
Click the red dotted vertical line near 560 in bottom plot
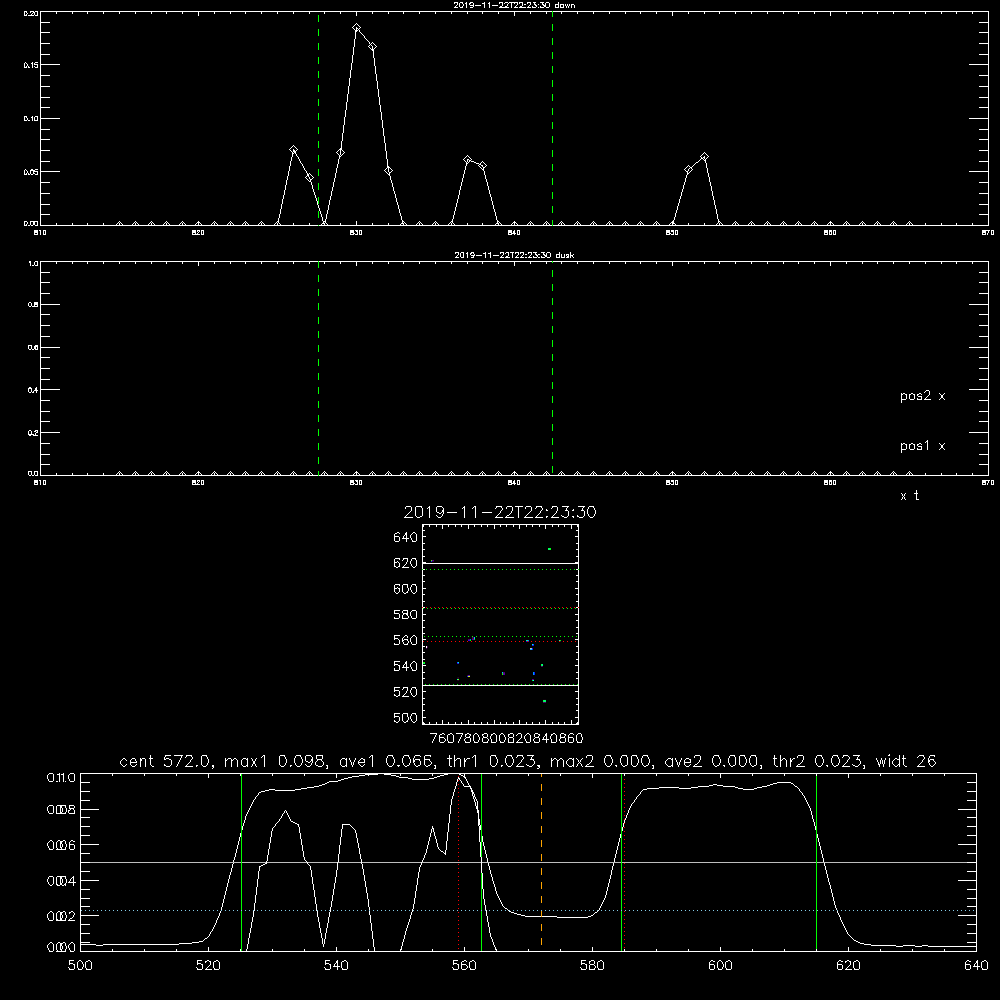459,862
